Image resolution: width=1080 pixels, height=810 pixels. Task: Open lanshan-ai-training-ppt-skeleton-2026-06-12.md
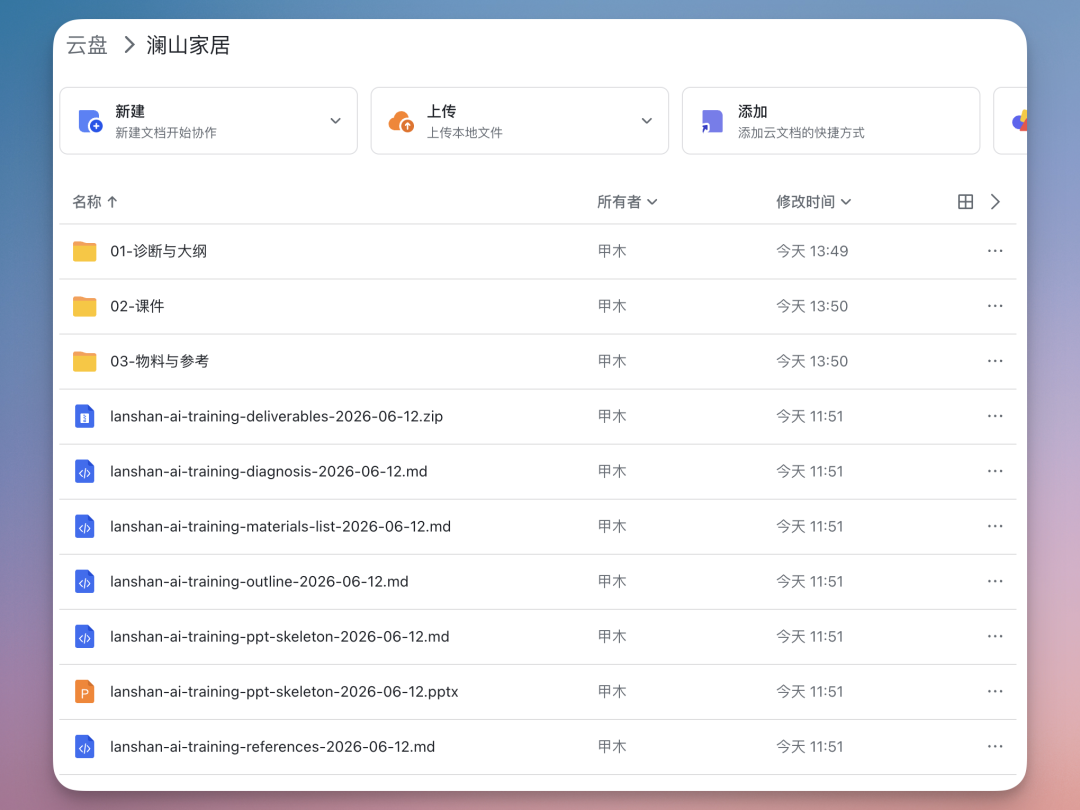coord(280,637)
